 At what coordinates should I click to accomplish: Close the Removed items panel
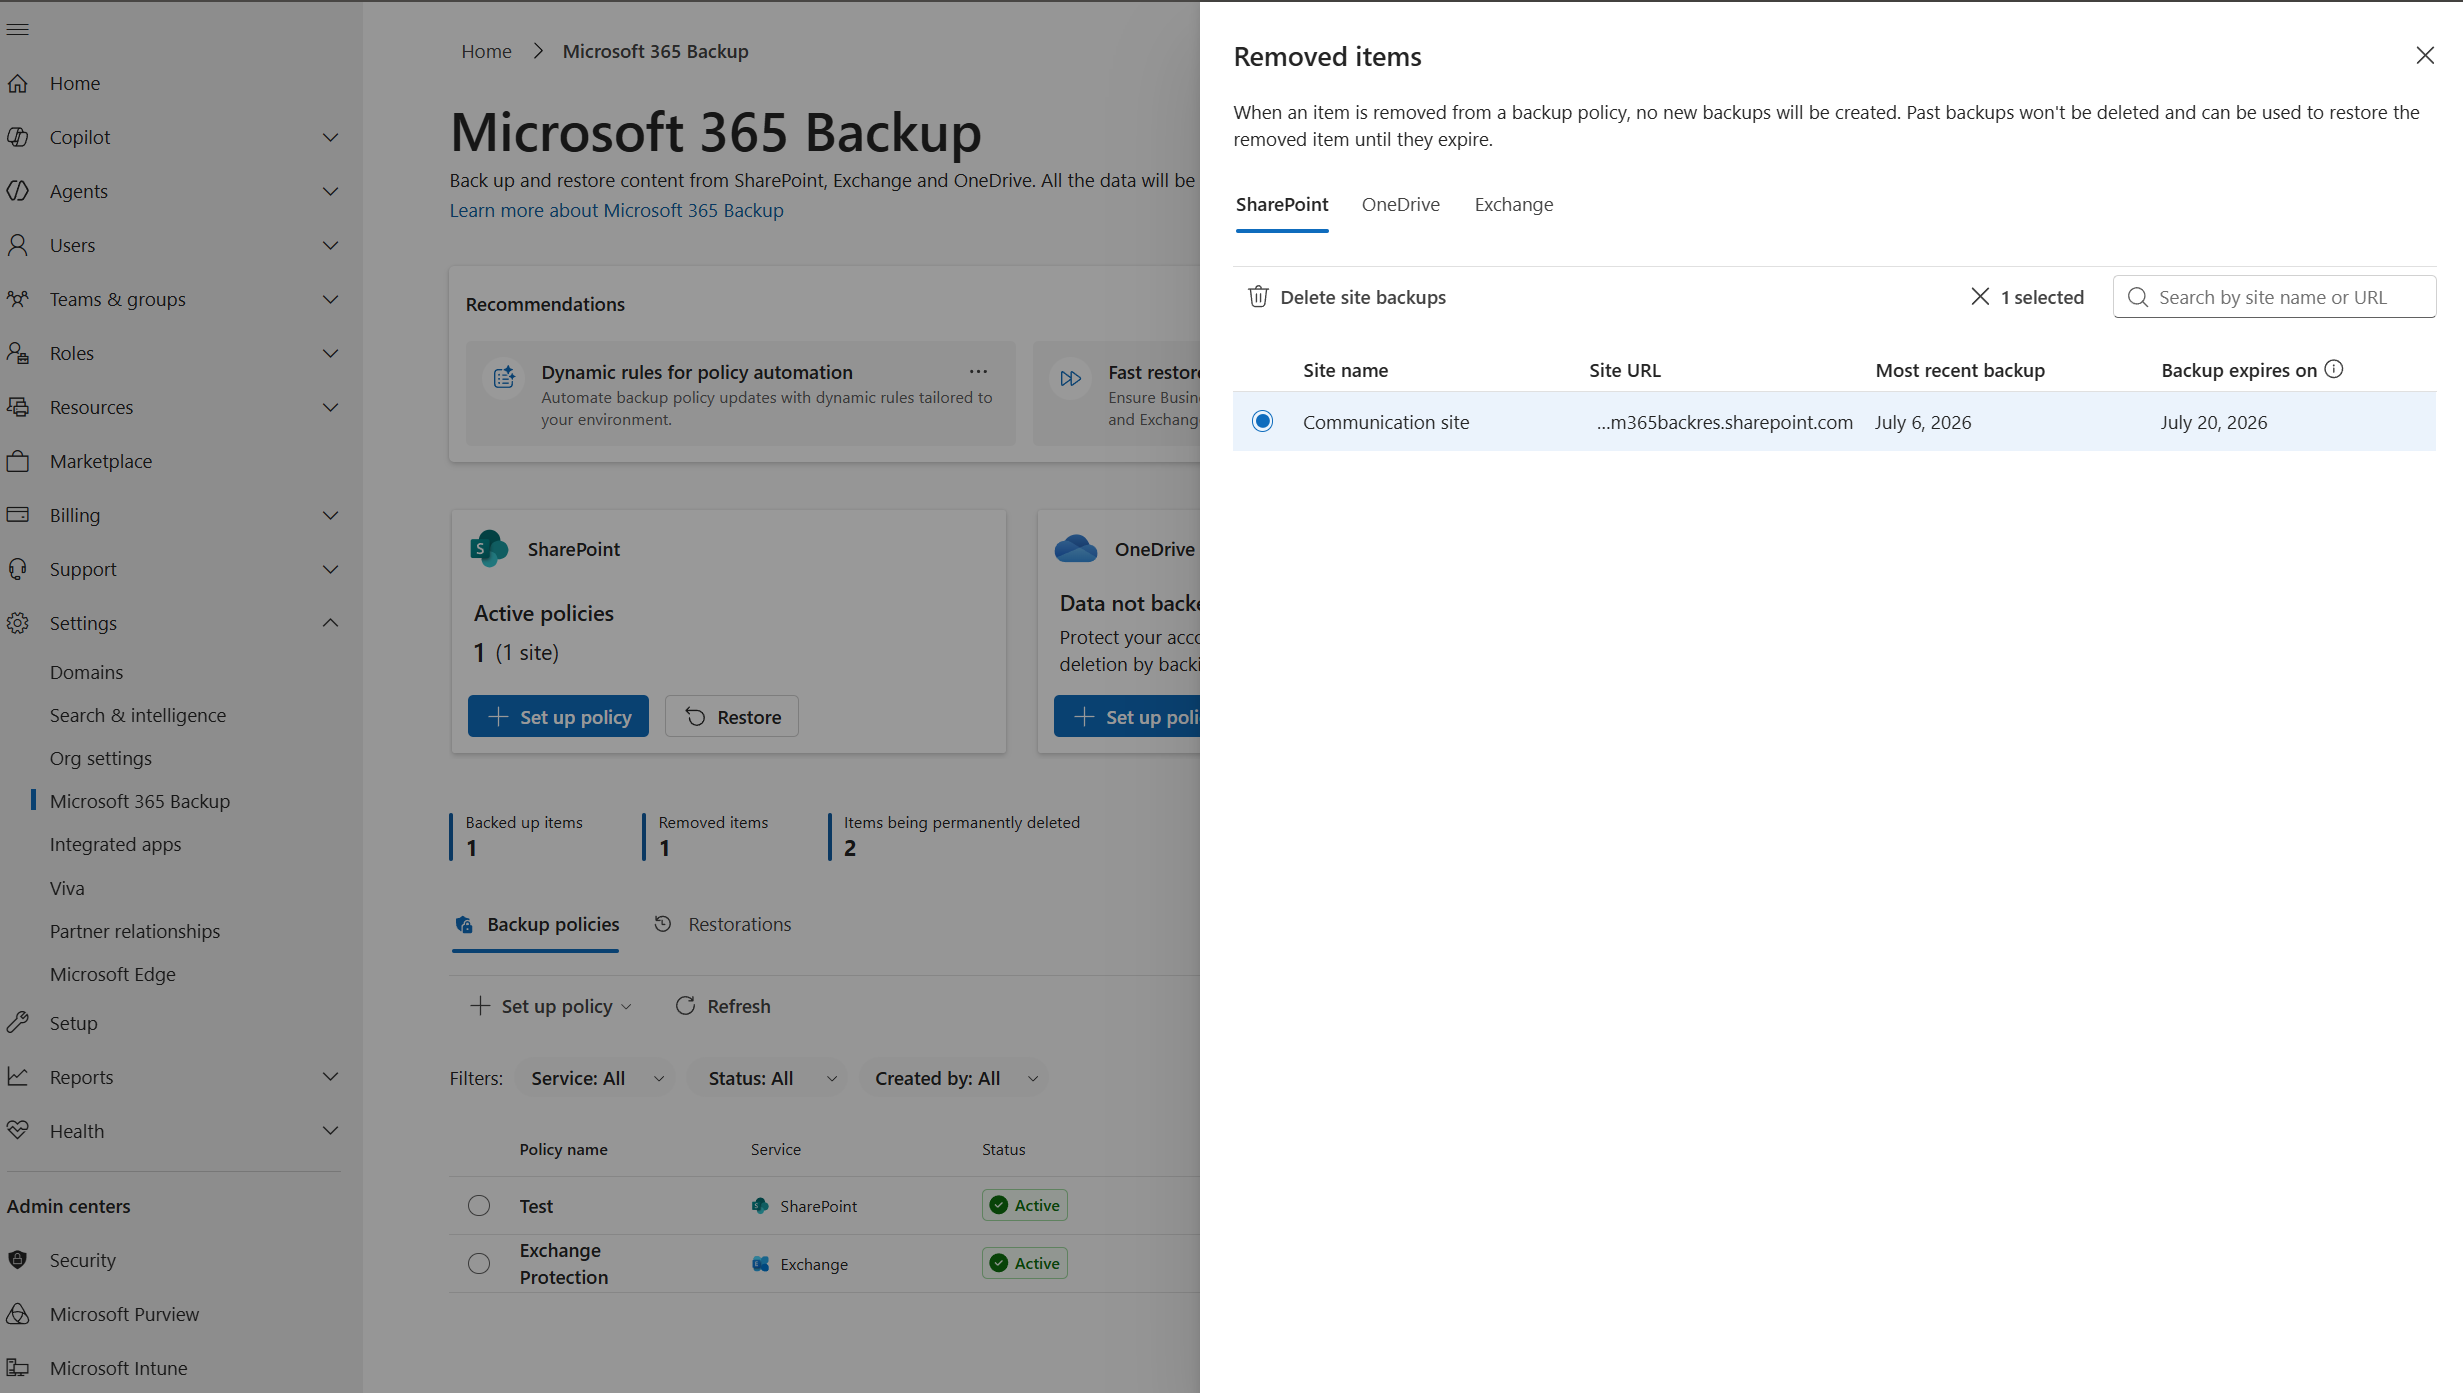point(2425,55)
